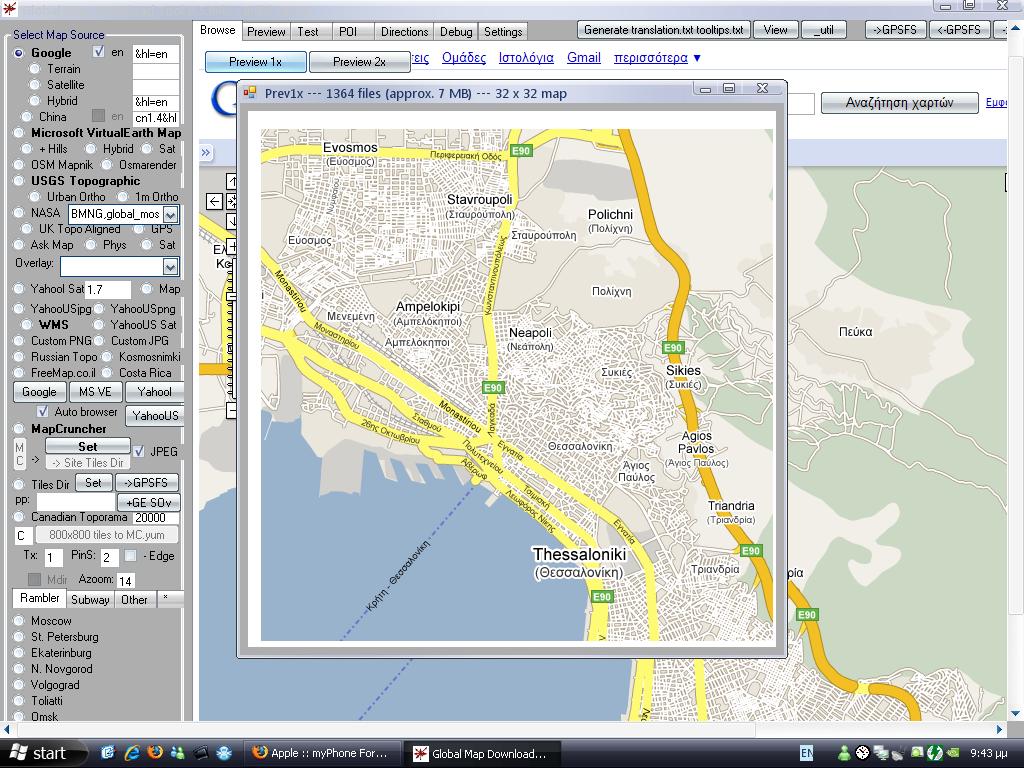Choose Google Satellite map type

[x=35, y=85]
